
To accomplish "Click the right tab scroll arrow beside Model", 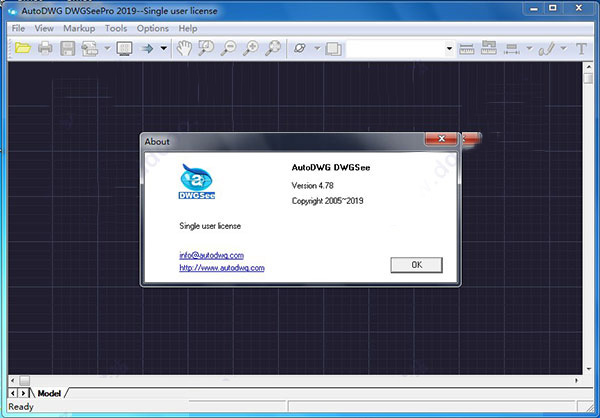I will pos(23,393).
